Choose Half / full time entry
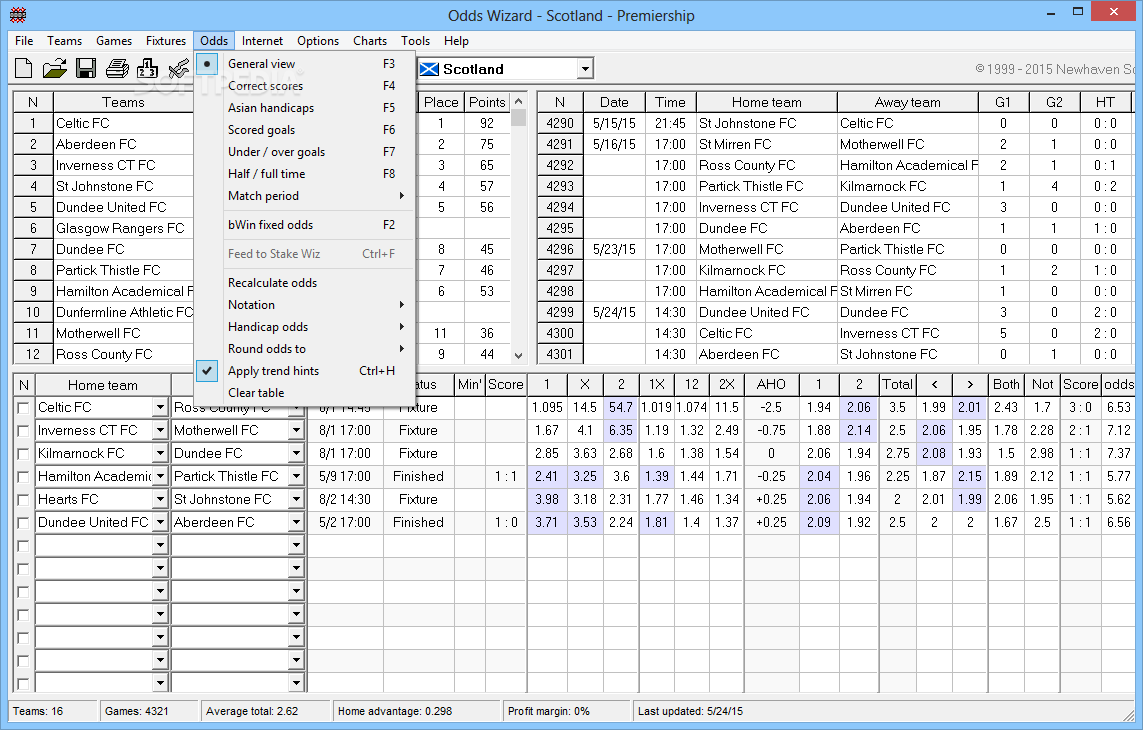Screen dimensions: 1143x730 (305, 174)
